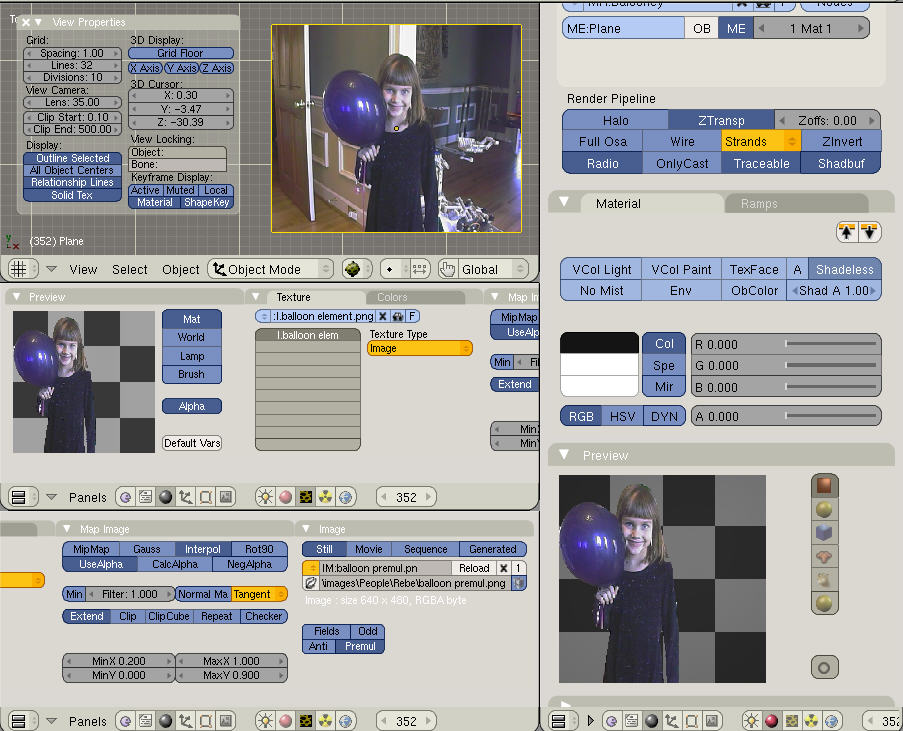Switch to the Ramps tab

tap(759, 204)
